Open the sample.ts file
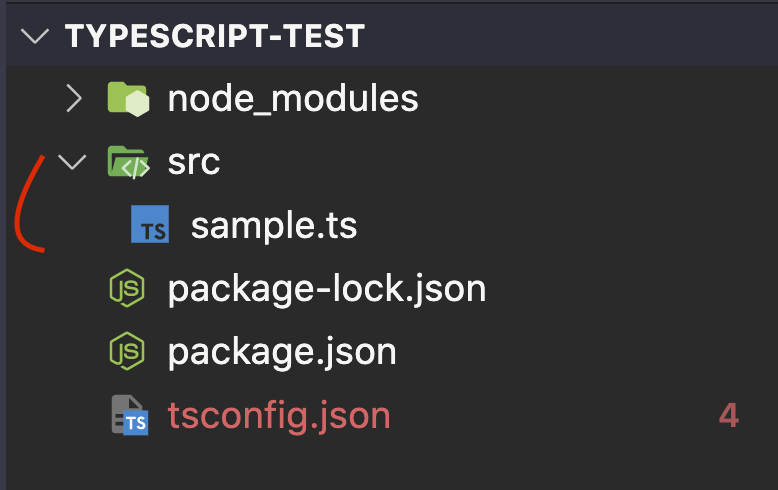778x490 pixels. point(274,226)
